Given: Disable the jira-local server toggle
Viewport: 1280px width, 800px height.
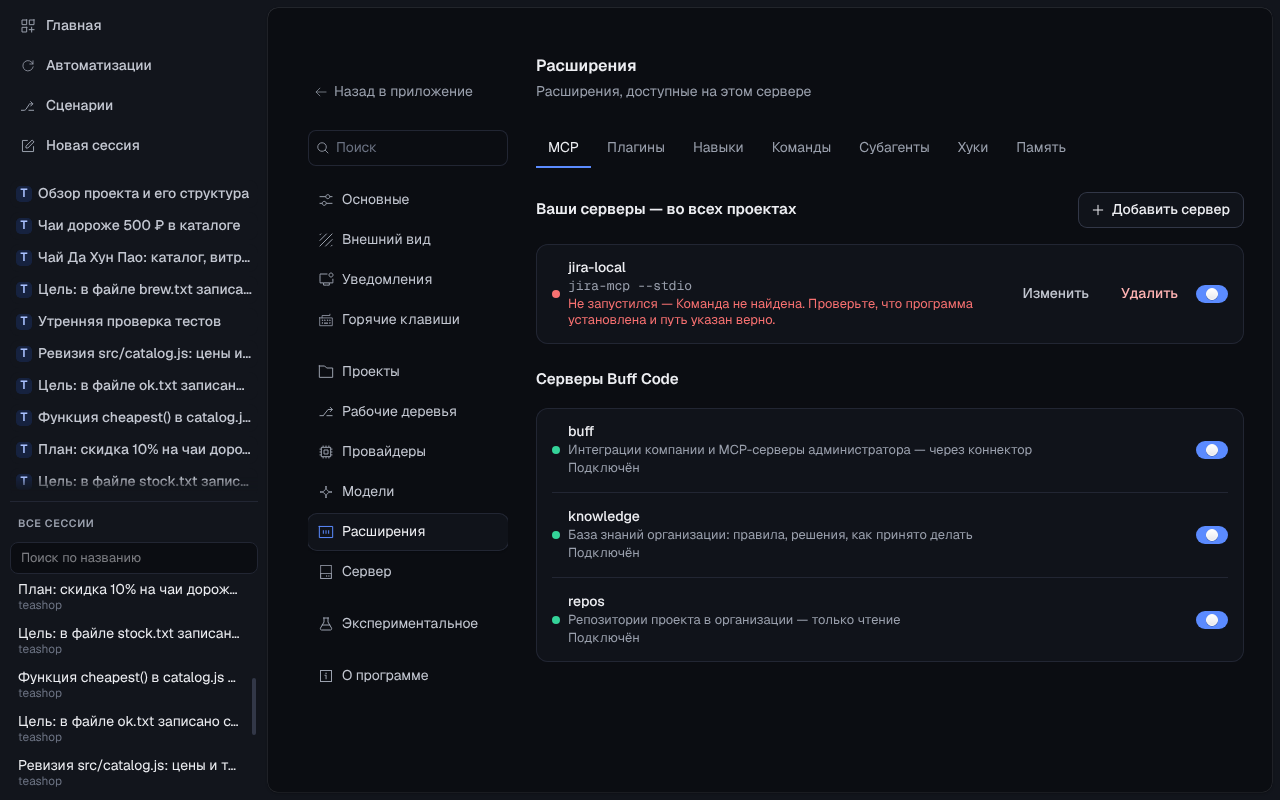Looking at the screenshot, I should pos(1212,294).
